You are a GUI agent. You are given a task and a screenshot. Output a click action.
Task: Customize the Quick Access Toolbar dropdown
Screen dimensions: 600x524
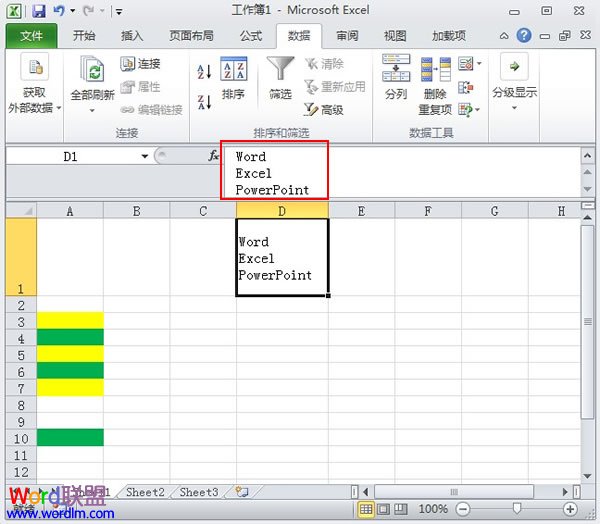119,11
